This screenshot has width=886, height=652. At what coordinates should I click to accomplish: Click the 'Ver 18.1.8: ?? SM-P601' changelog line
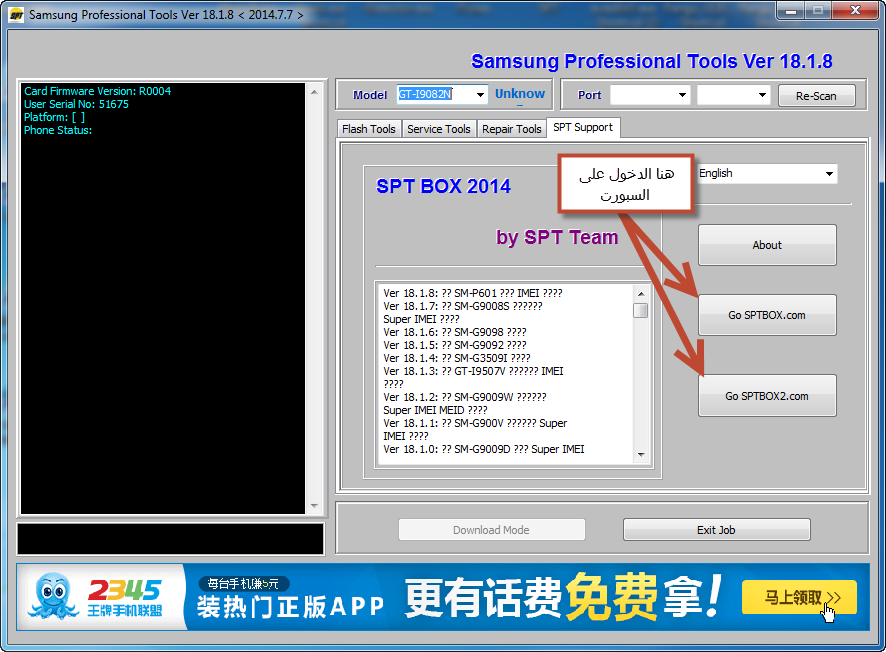[472, 293]
